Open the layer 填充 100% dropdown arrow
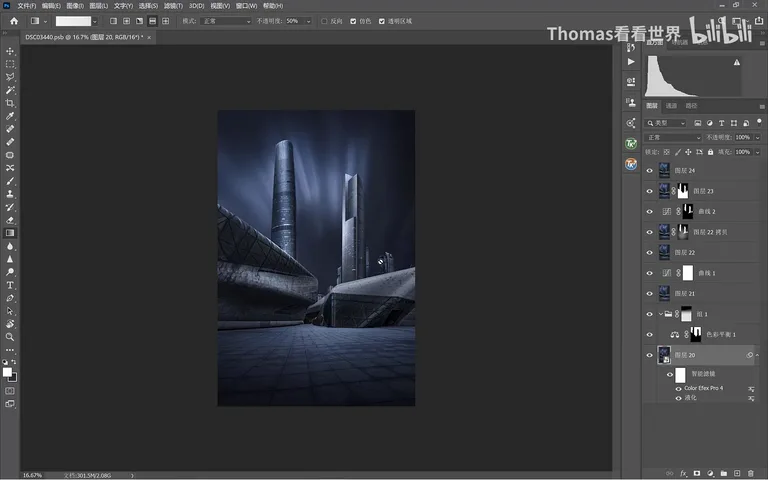Screen dimensions: 768x480 coord(757,152)
